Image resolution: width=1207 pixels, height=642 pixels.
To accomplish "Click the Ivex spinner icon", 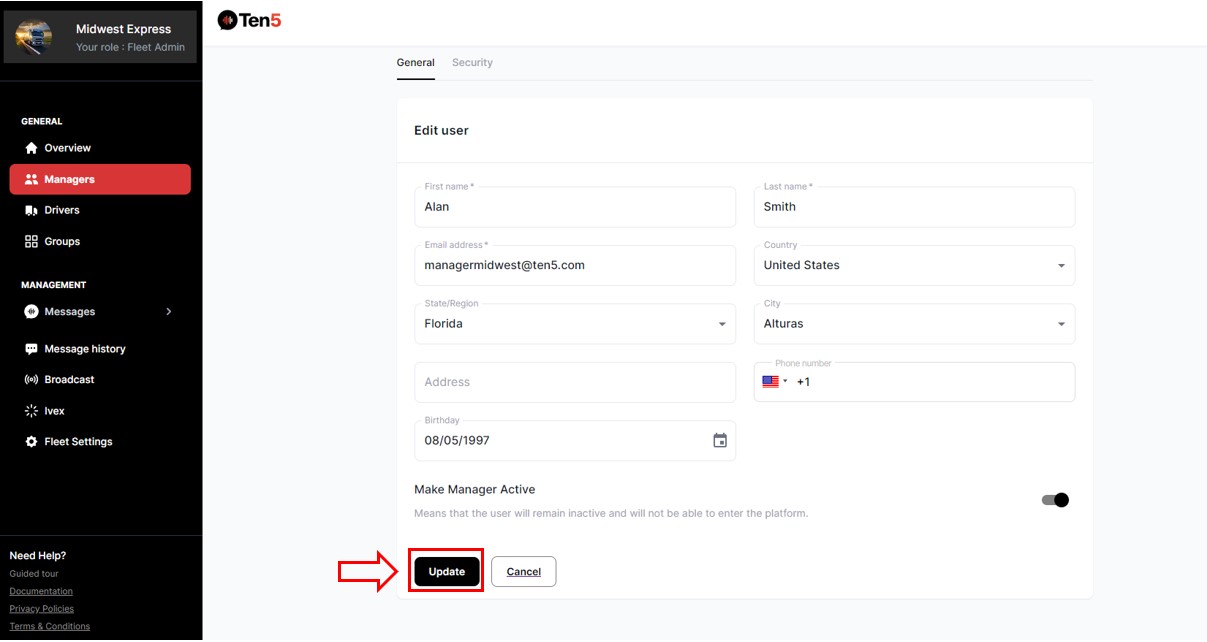I will click(31, 411).
